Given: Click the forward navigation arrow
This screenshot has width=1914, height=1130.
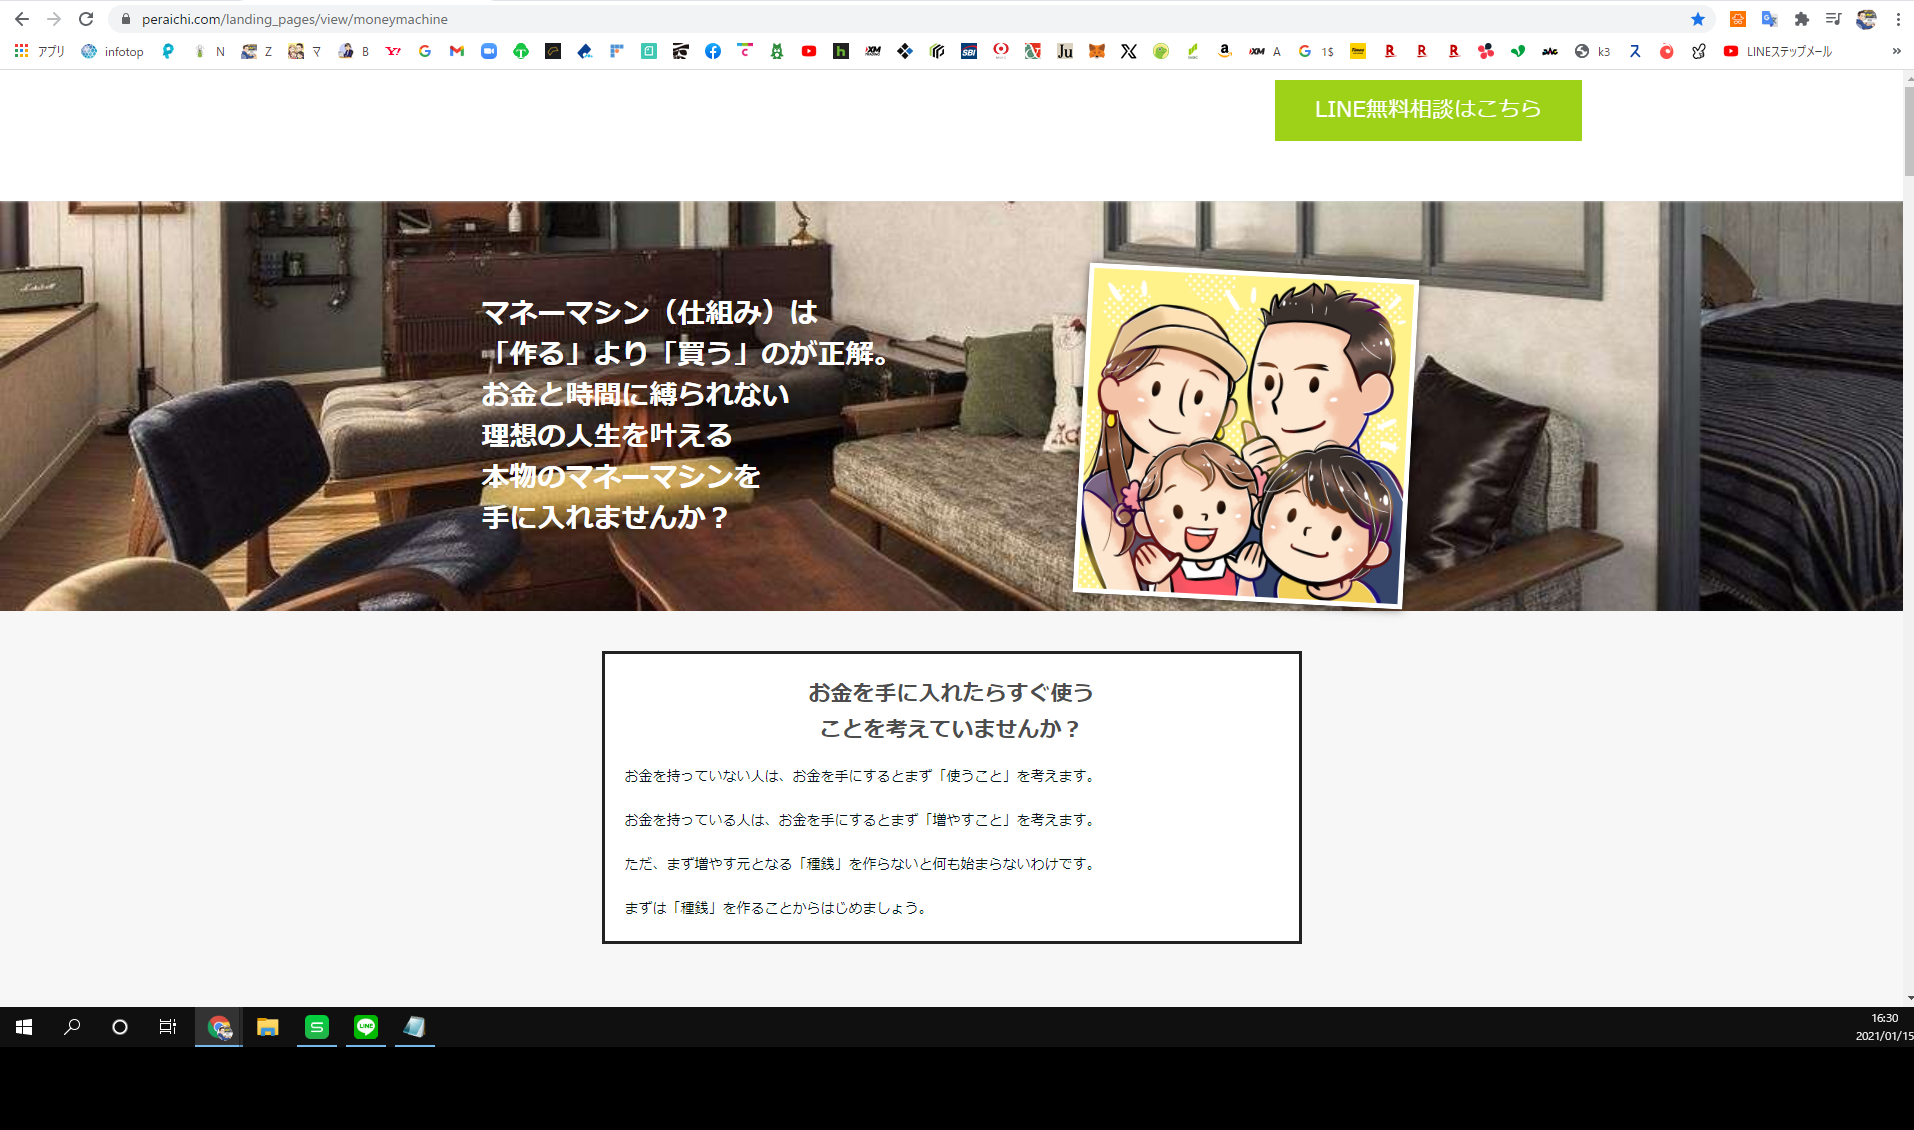Looking at the screenshot, I should [54, 19].
